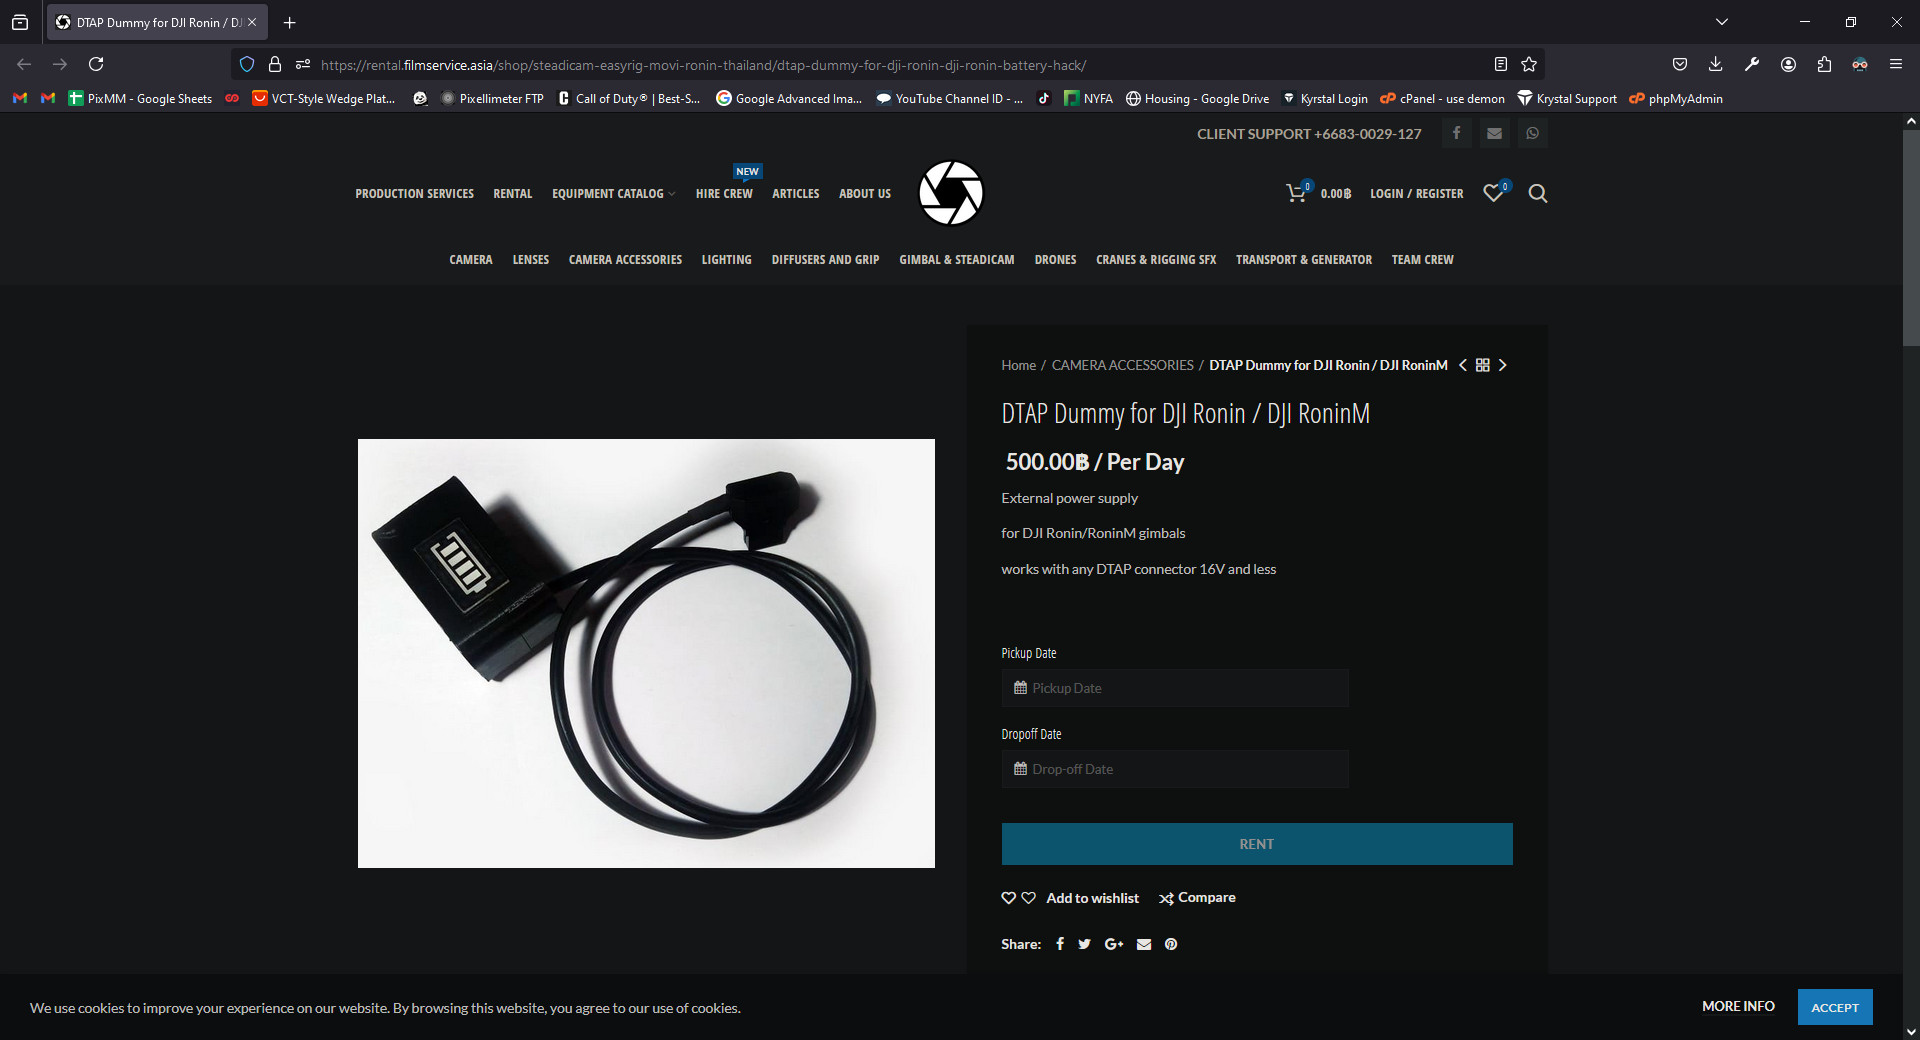Open the Articles menu item

[795, 194]
